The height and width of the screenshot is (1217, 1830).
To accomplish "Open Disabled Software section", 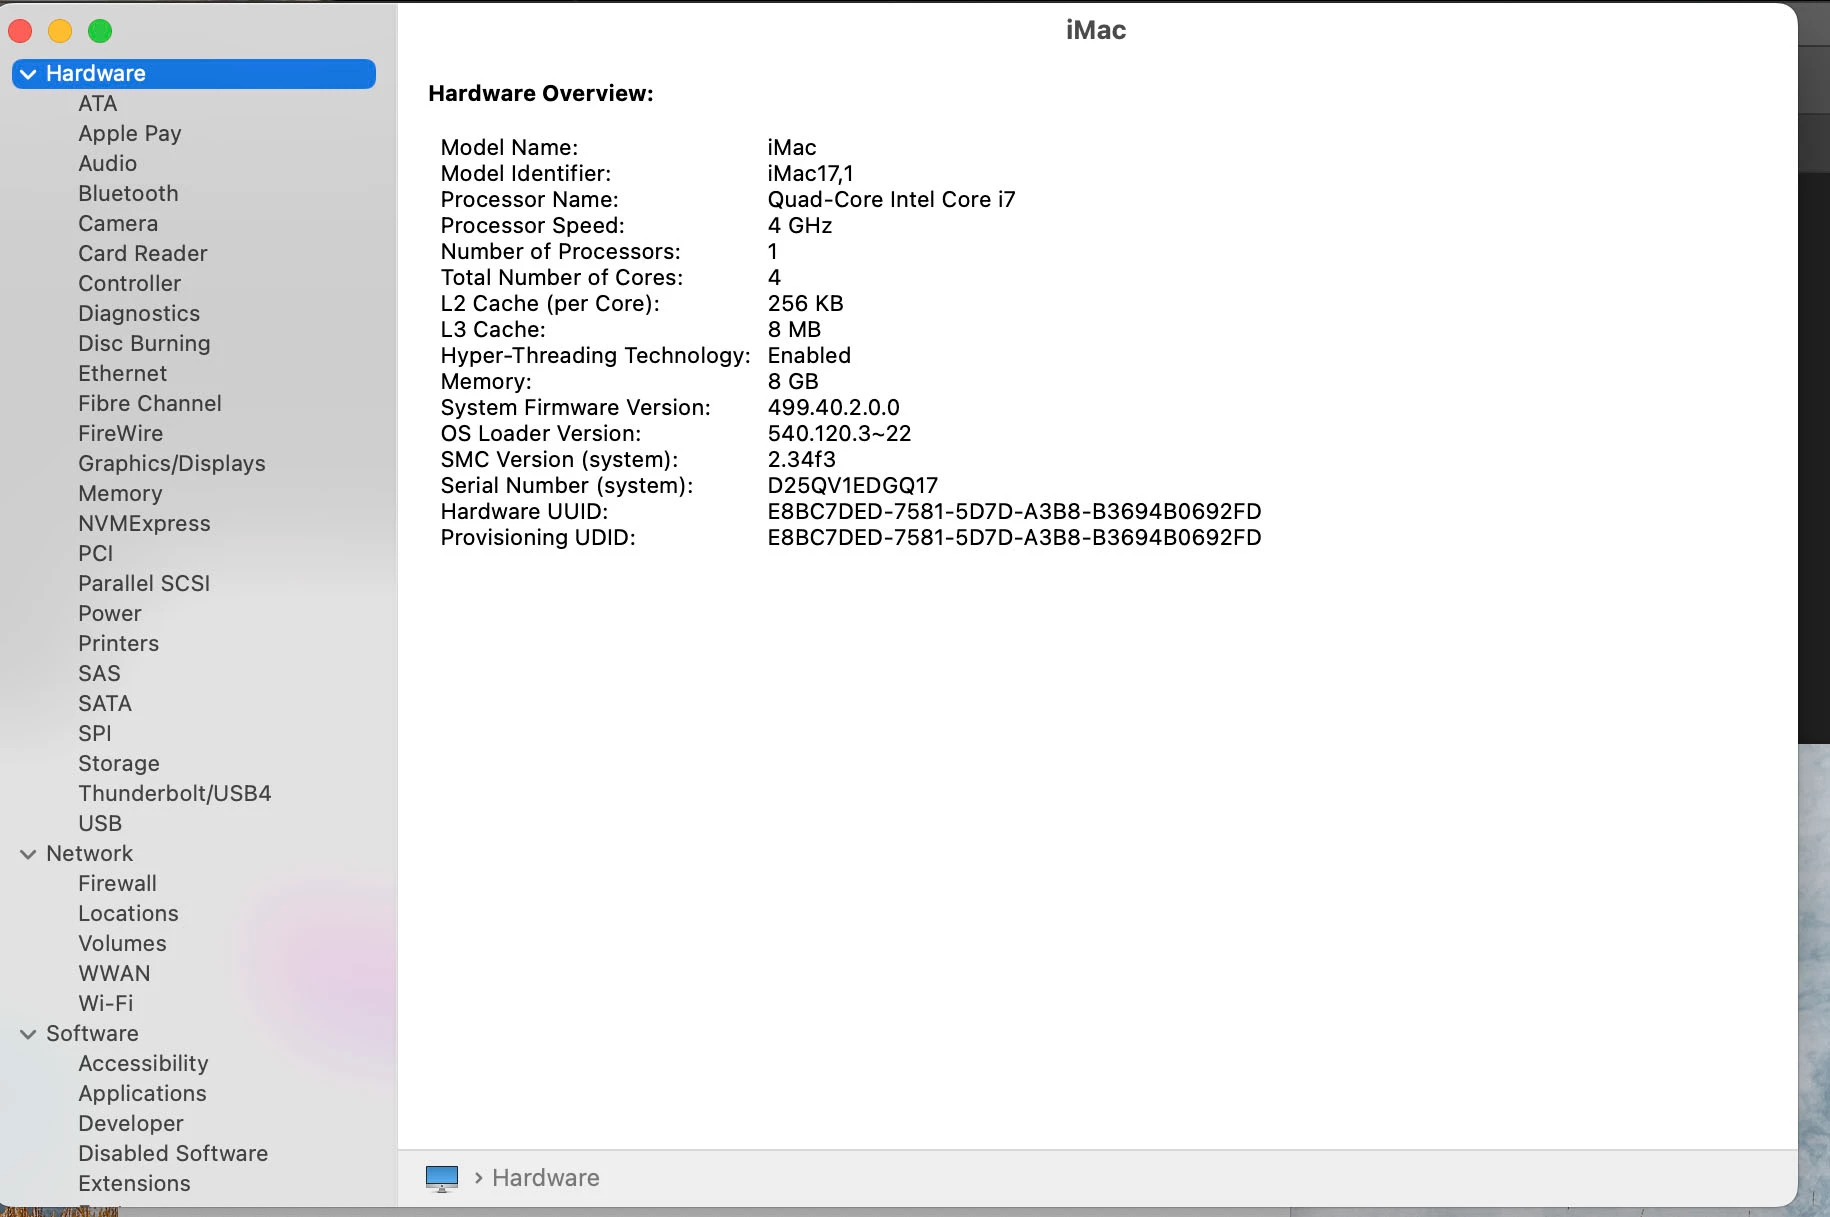I will click(173, 1154).
